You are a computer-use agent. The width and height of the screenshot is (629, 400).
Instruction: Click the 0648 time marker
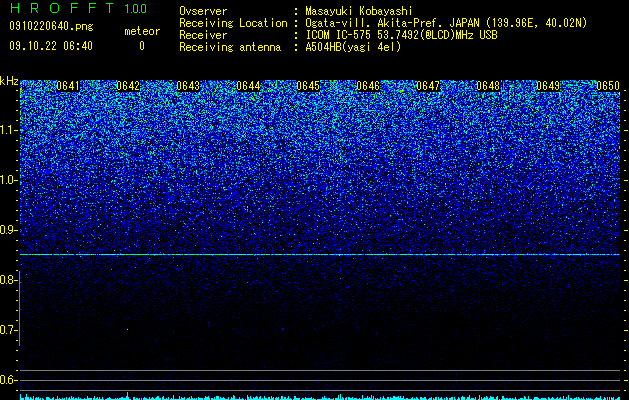coord(488,86)
